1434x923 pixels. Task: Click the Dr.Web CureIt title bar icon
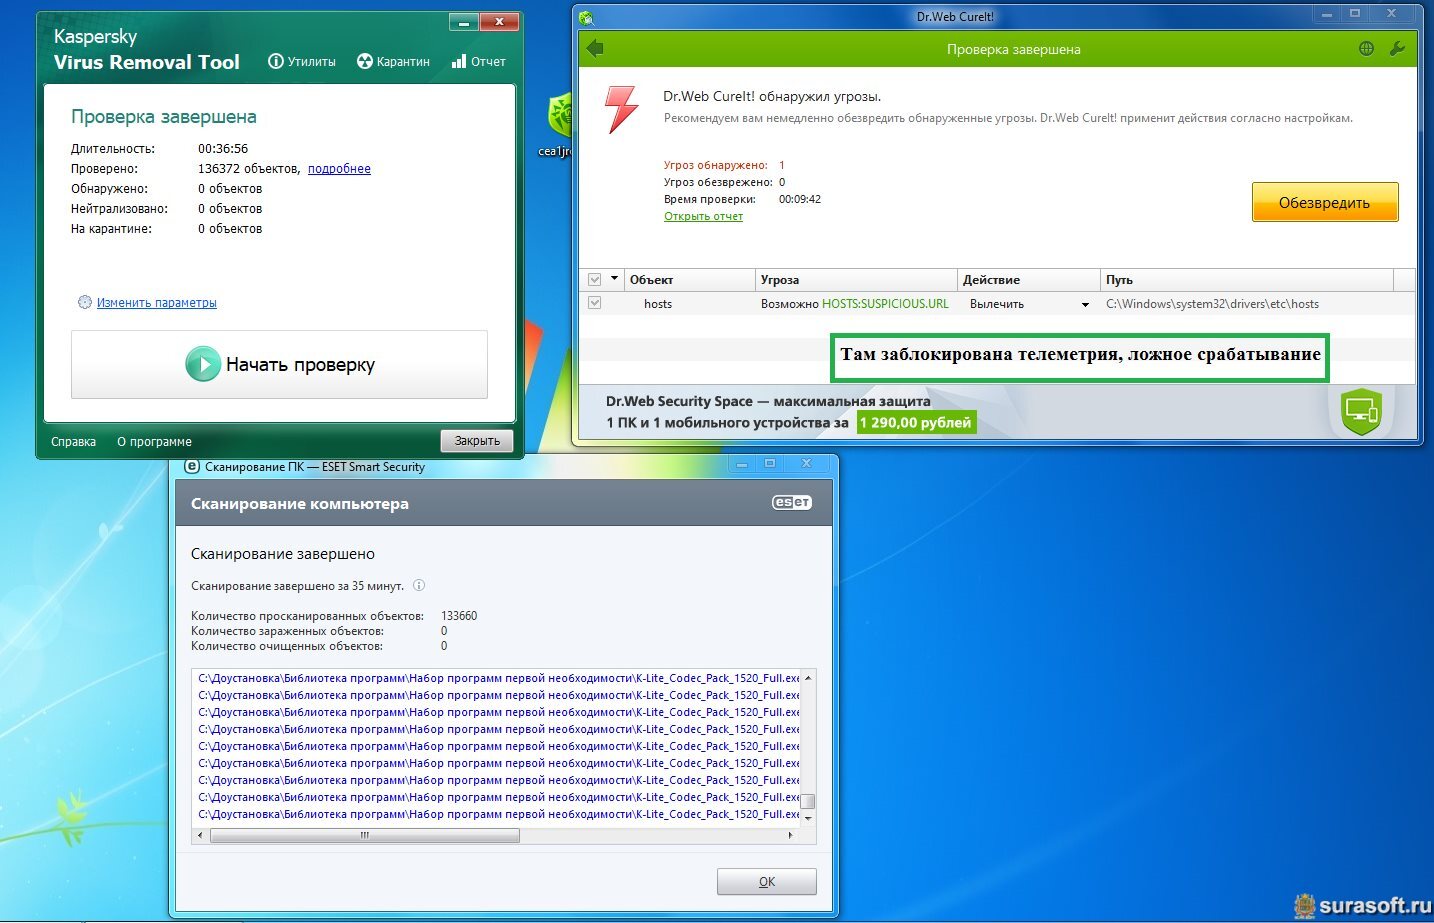tap(586, 17)
